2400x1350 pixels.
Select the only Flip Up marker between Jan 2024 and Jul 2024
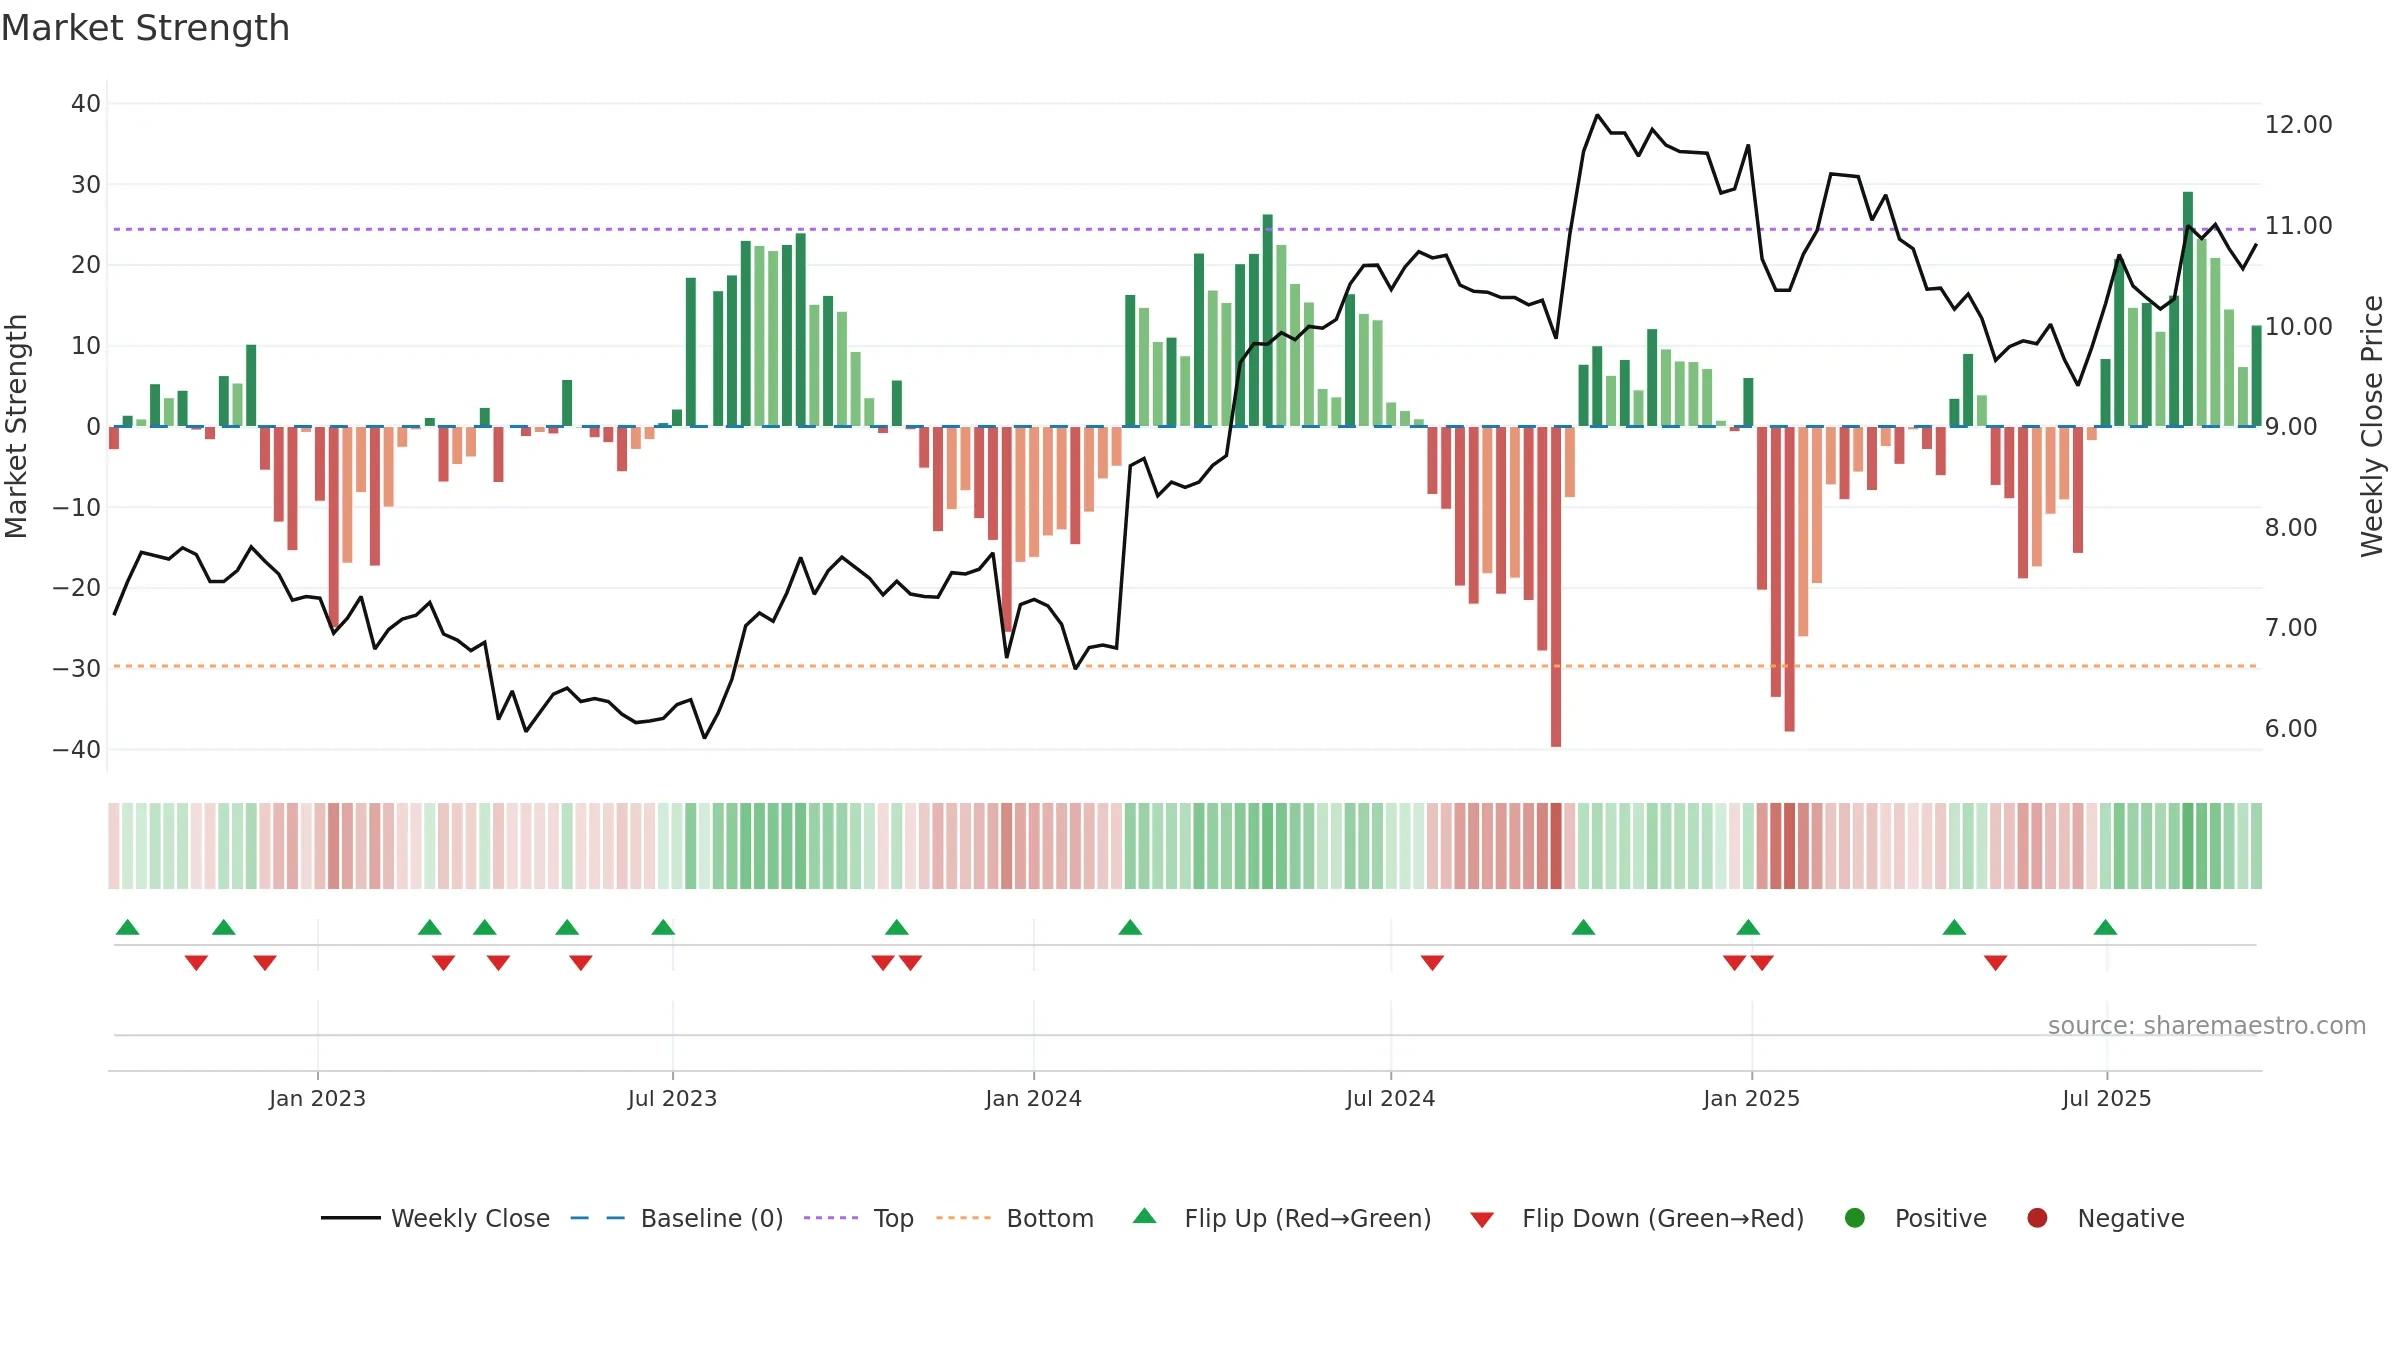(1130, 927)
